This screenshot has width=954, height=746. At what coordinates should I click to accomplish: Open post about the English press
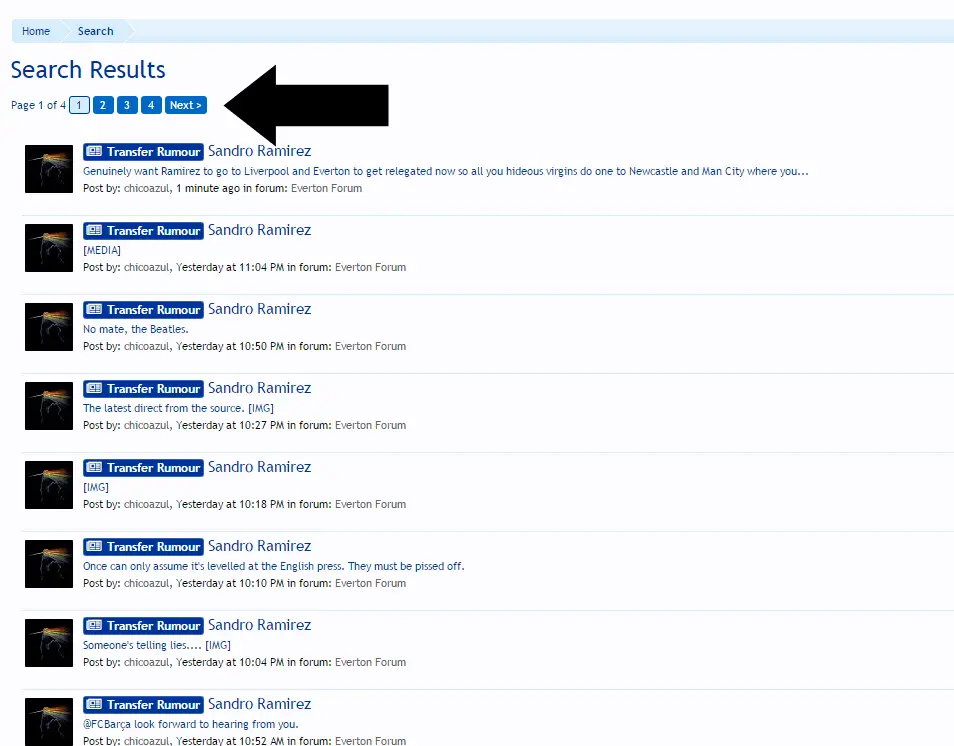click(273, 566)
